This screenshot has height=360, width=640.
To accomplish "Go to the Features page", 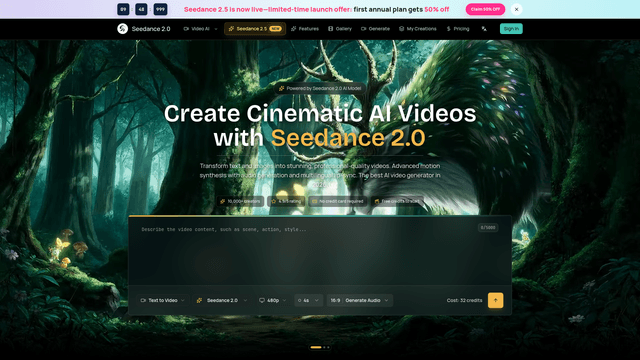I will pyautogui.click(x=305, y=29).
